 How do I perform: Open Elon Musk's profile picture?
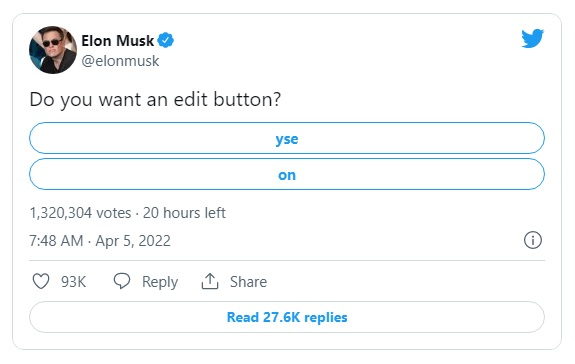click(53, 50)
